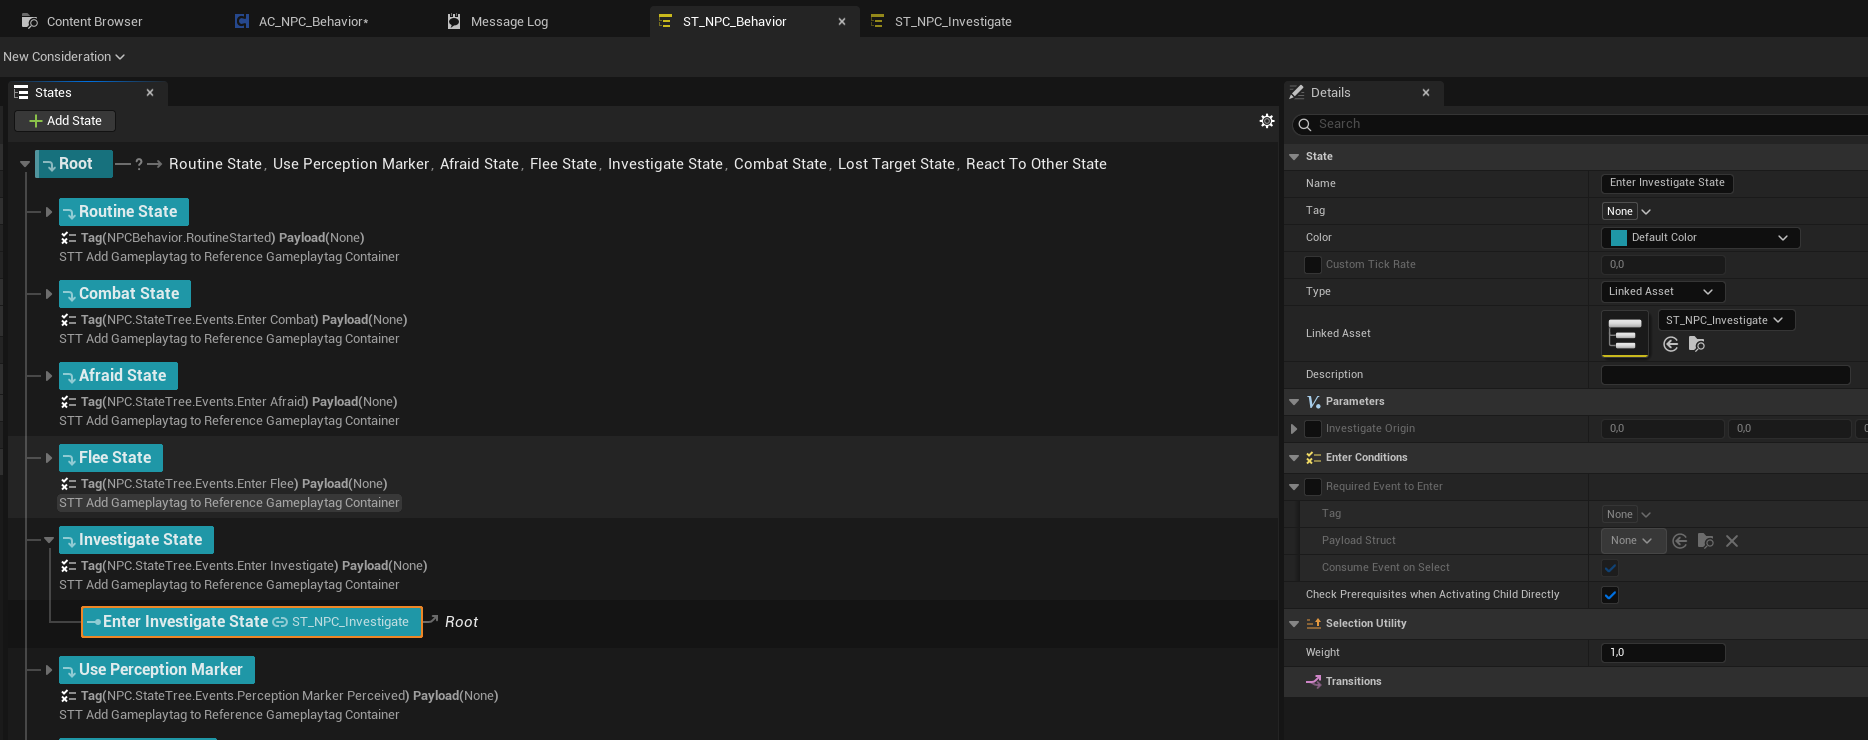This screenshot has height=740, width=1868.
Task: Click the Linked Asset state tree thumbnail
Action: tap(1625, 334)
